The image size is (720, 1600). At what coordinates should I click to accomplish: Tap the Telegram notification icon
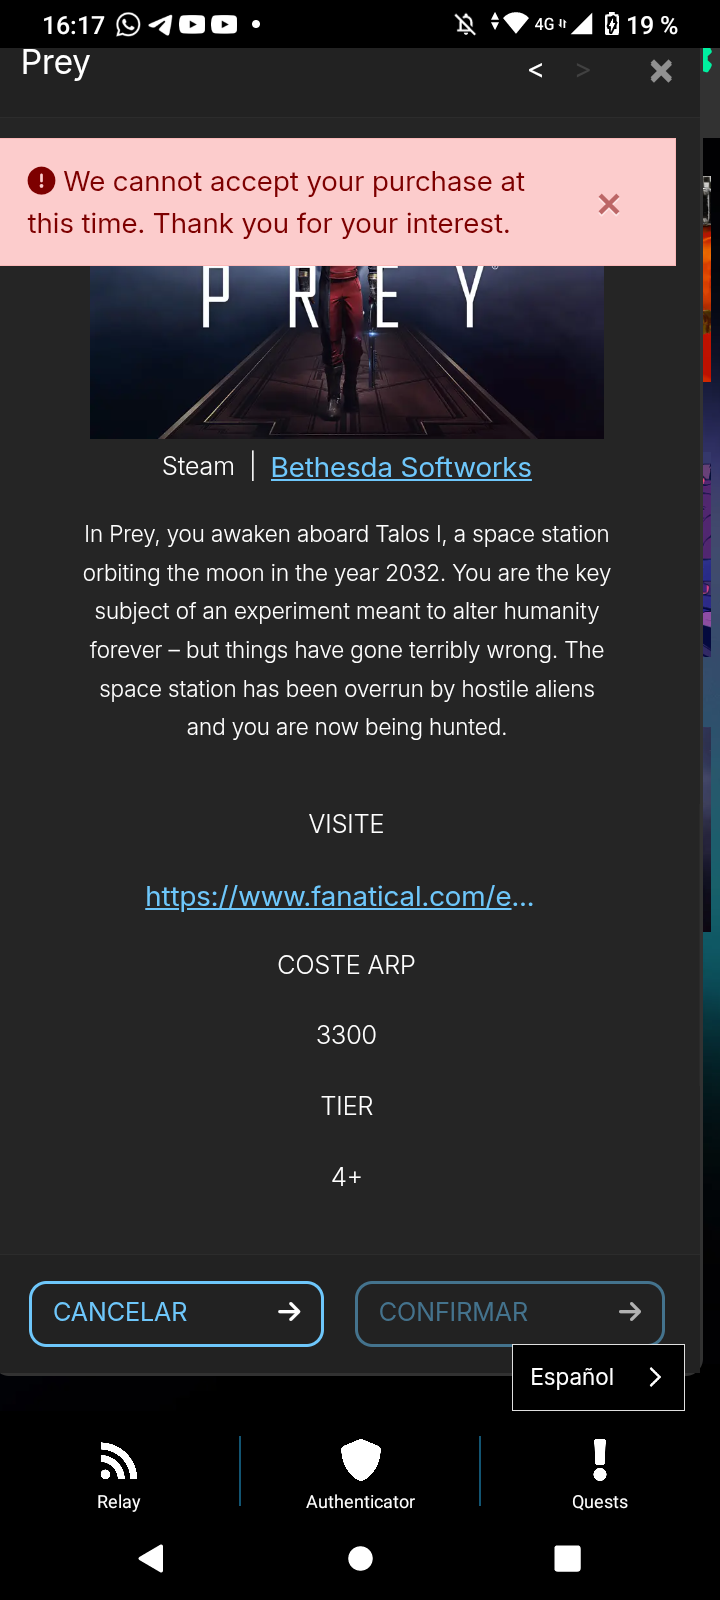[160, 24]
